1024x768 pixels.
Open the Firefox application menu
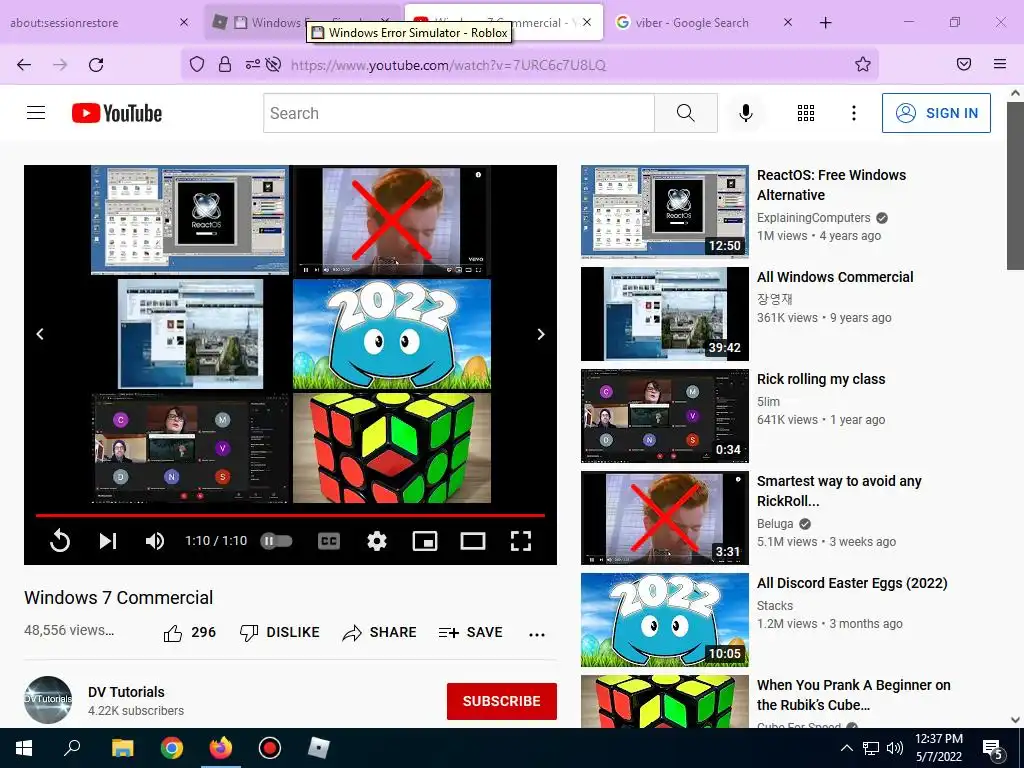[1000, 64]
